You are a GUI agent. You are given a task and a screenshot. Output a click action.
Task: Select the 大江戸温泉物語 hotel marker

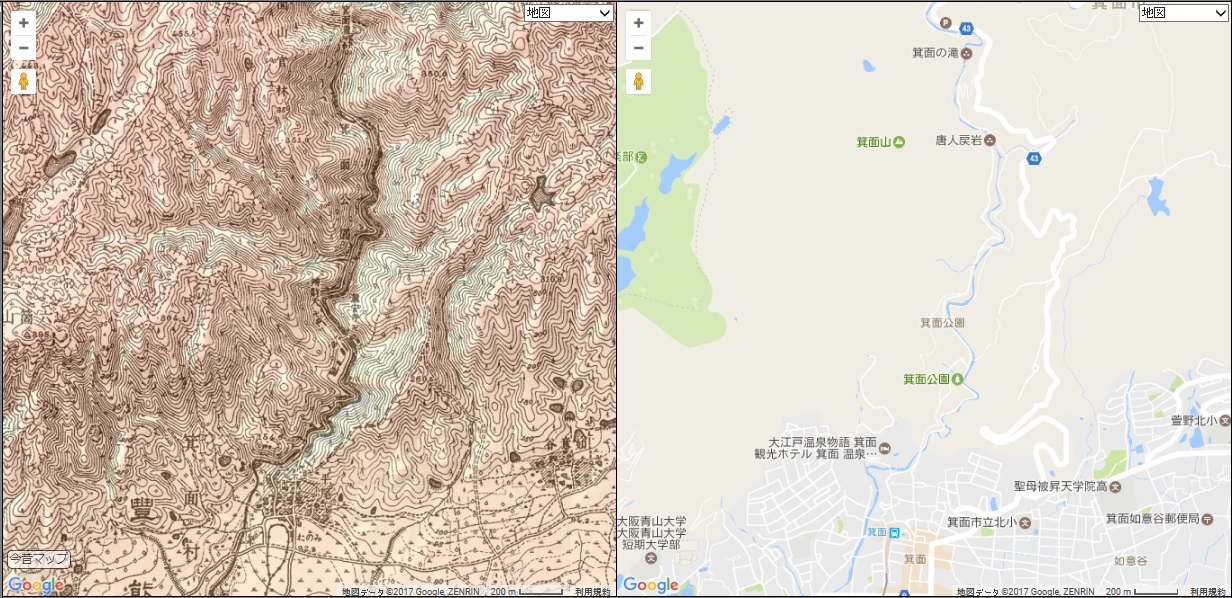pos(897,447)
